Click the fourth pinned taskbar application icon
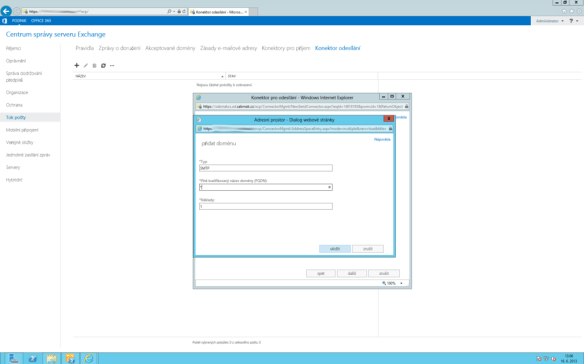 pos(70,358)
